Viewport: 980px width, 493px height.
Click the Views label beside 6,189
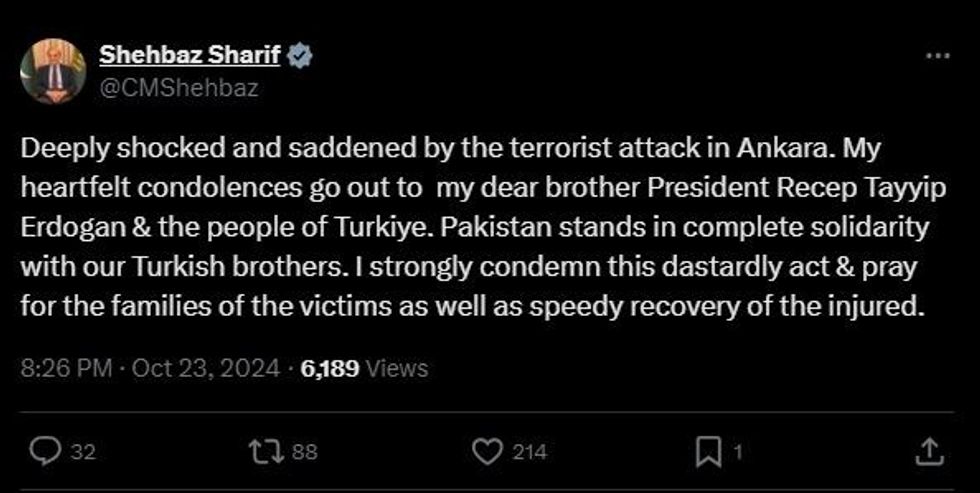pos(397,368)
